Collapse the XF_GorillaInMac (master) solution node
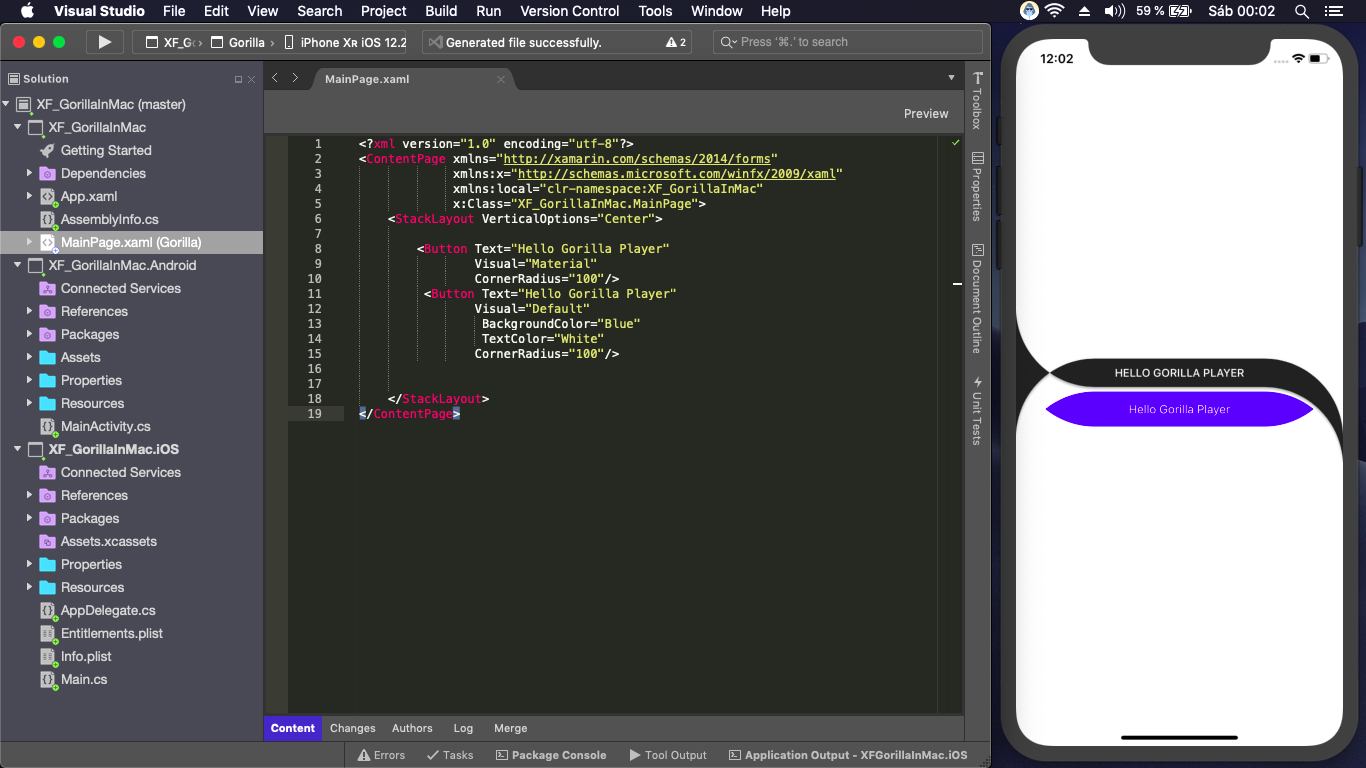This screenshot has width=1366, height=768. (6, 104)
